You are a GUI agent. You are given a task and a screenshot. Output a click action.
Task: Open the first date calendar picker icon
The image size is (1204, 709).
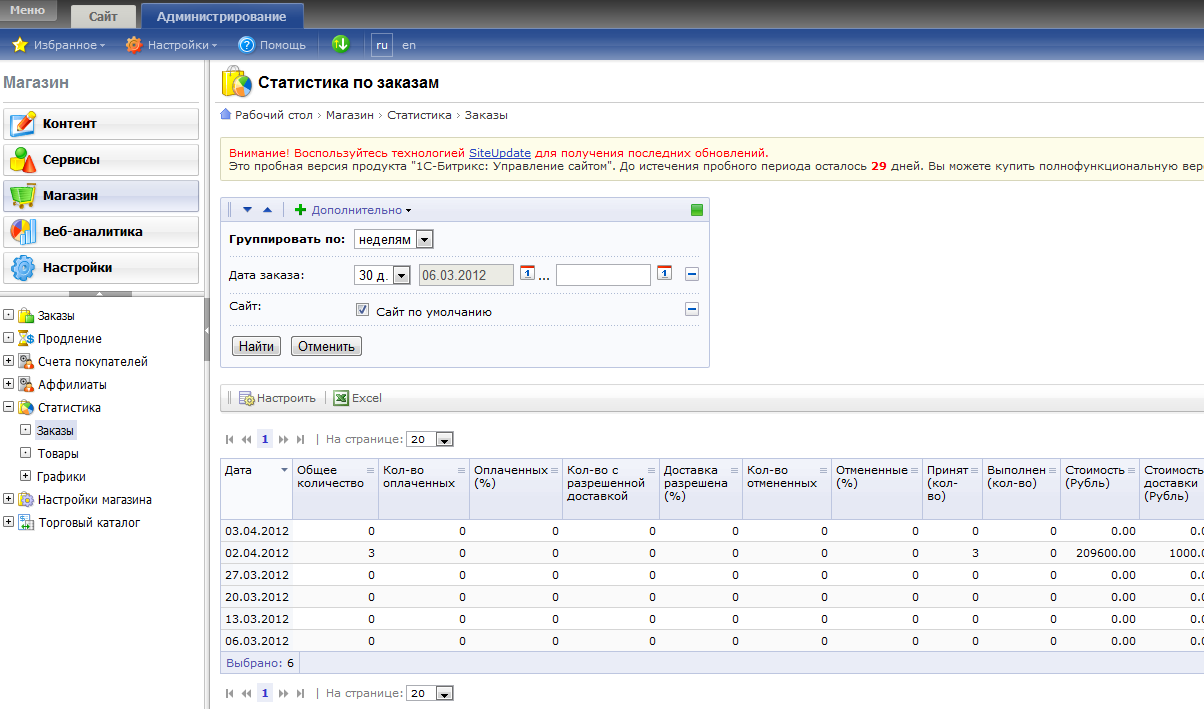tap(527, 274)
